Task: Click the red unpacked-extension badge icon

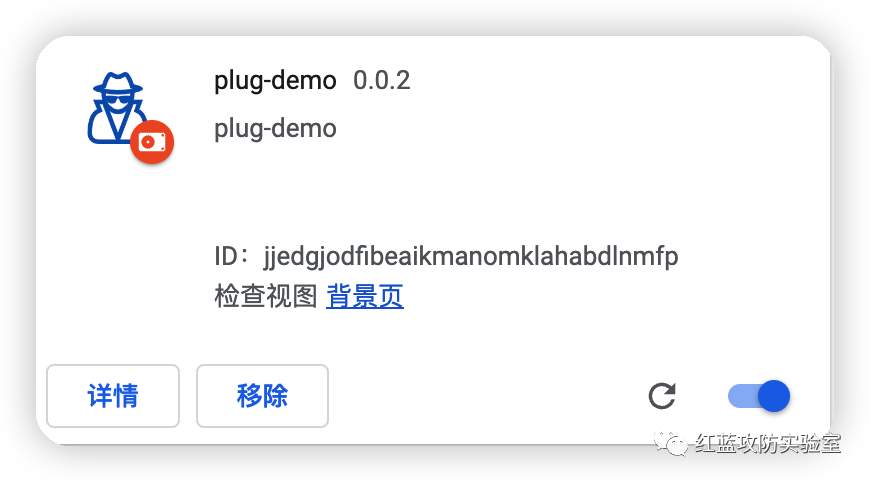Action: pyautogui.click(x=152, y=142)
